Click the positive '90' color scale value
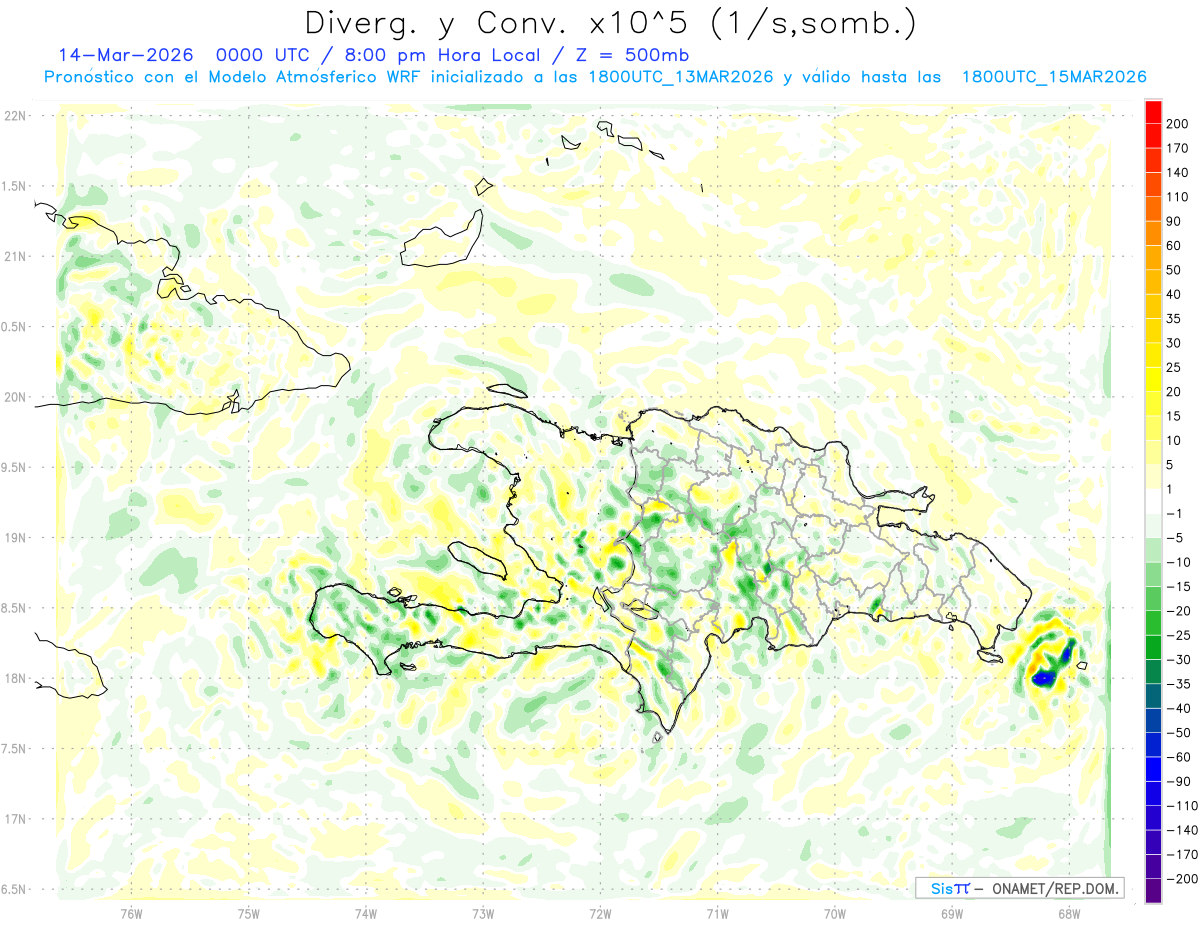 click(1174, 221)
